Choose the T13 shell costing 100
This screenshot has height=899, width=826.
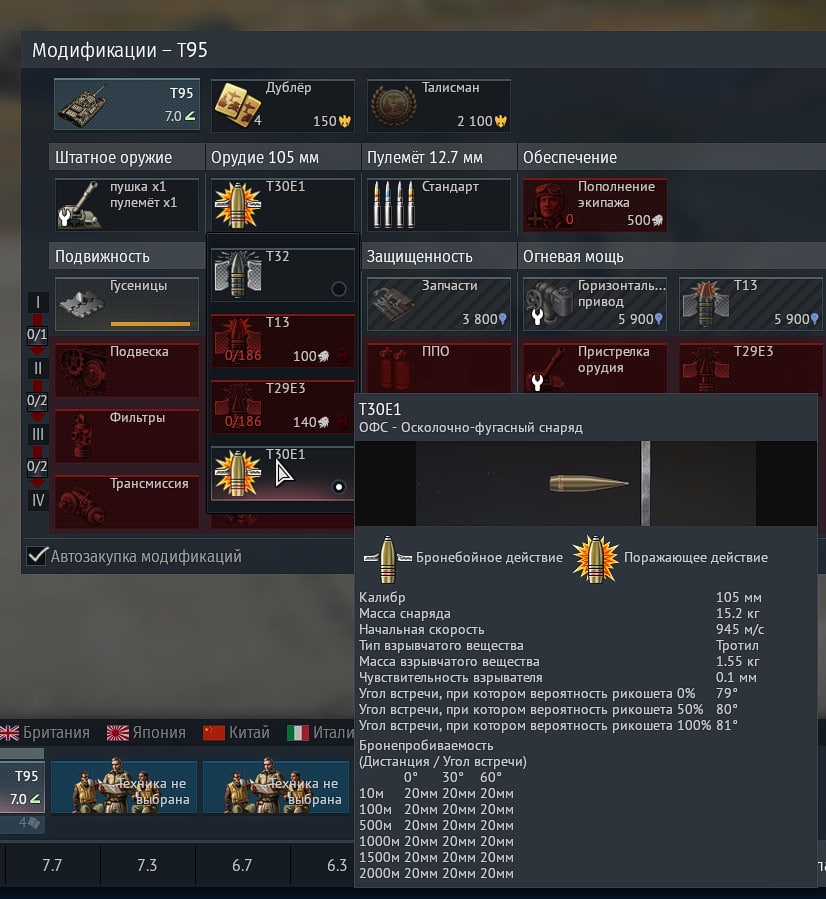click(x=283, y=341)
